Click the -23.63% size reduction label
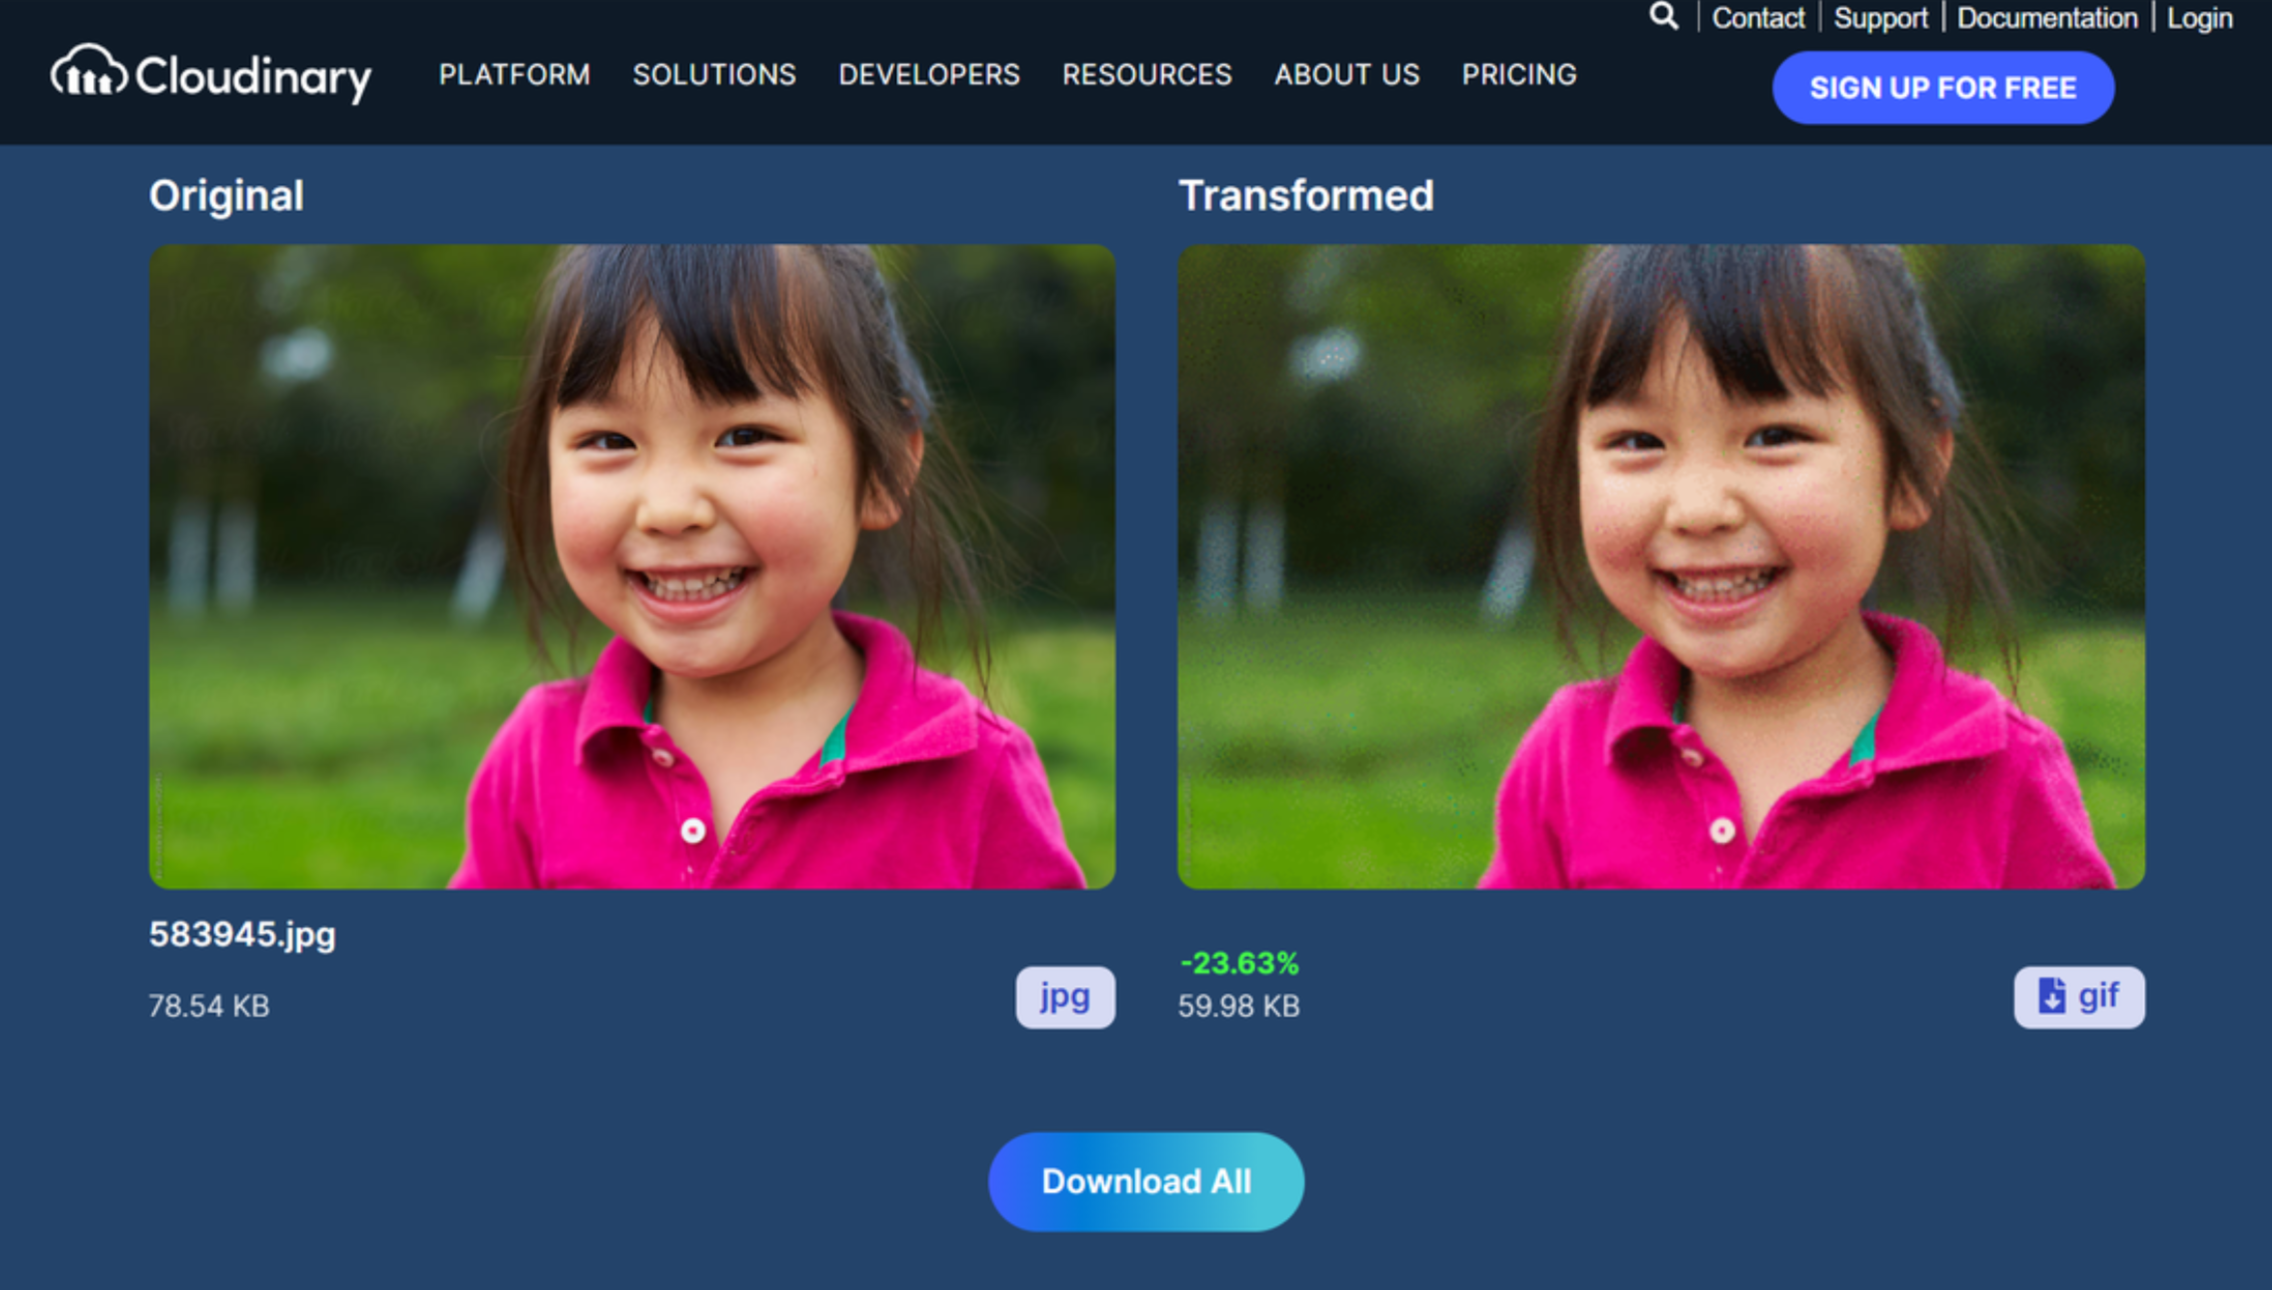Image resolution: width=2272 pixels, height=1290 pixels. click(x=1239, y=963)
